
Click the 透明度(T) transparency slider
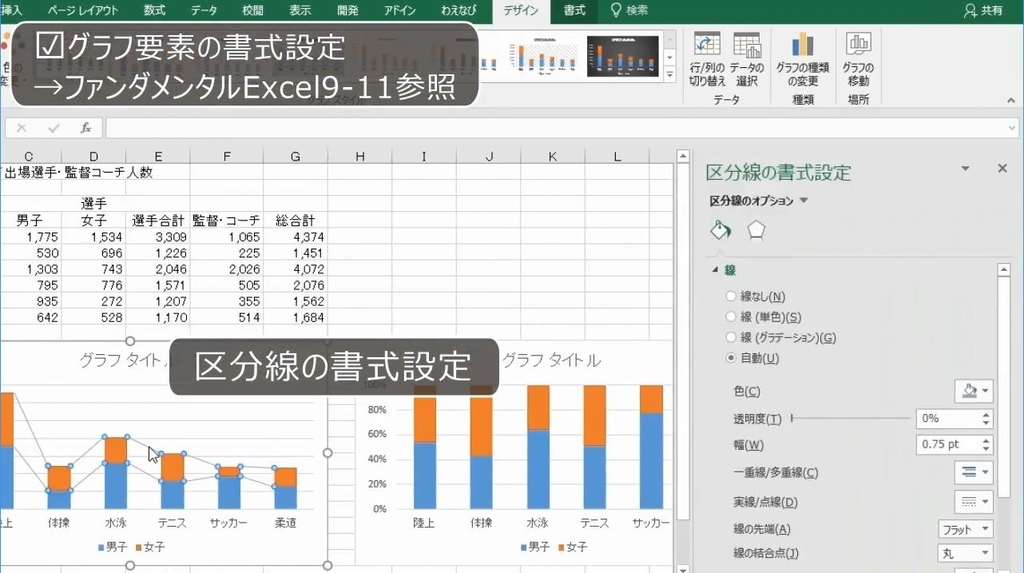[850, 418]
